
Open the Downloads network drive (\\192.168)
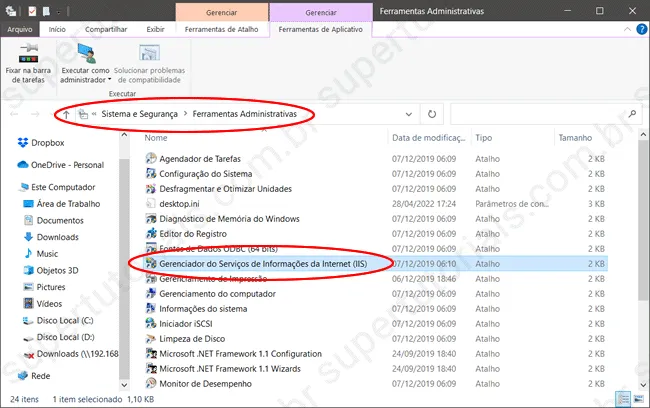pyautogui.click(x=70, y=354)
